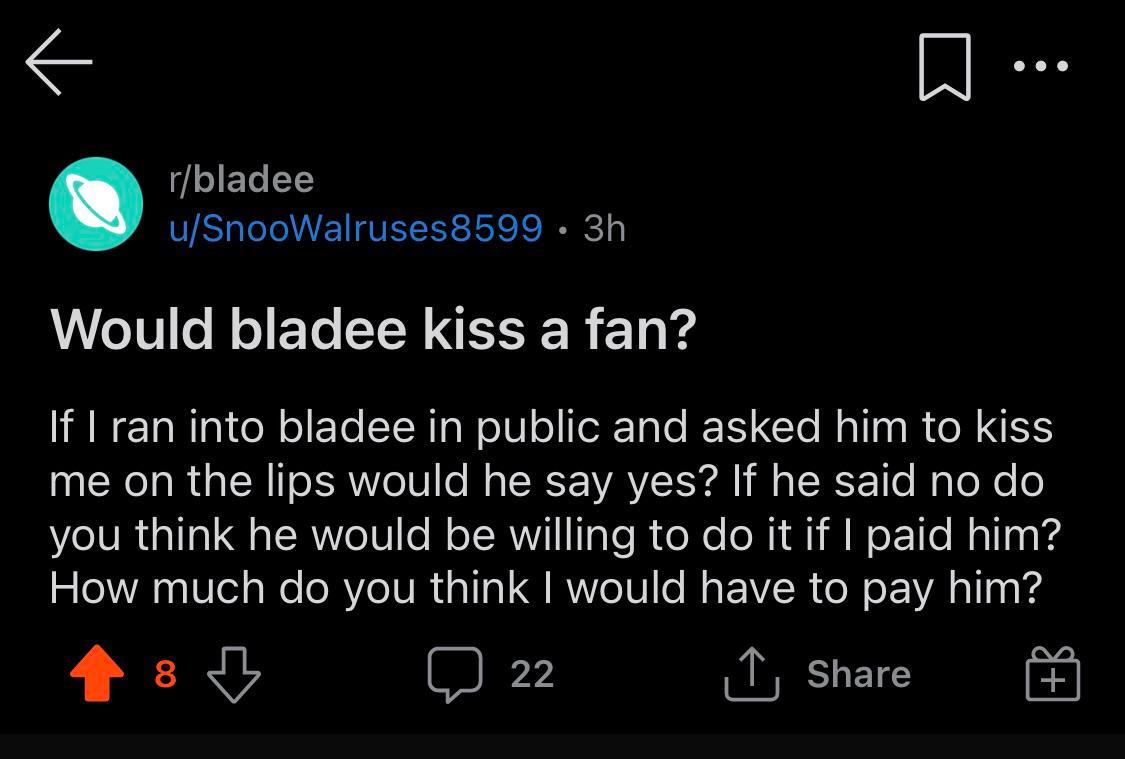The width and height of the screenshot is (1125, 759).
Task: Click the 3h post timestamp
Action: (x=604, y=229)
